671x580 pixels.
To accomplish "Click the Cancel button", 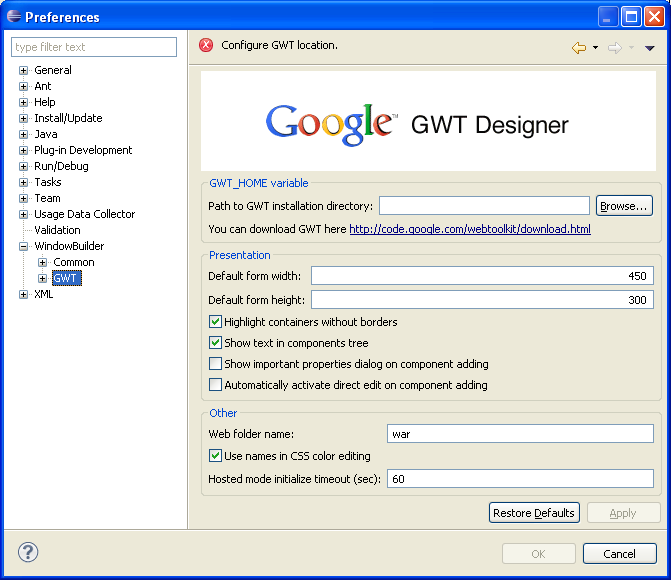I will pyautogui.click(x=619, y=554).
